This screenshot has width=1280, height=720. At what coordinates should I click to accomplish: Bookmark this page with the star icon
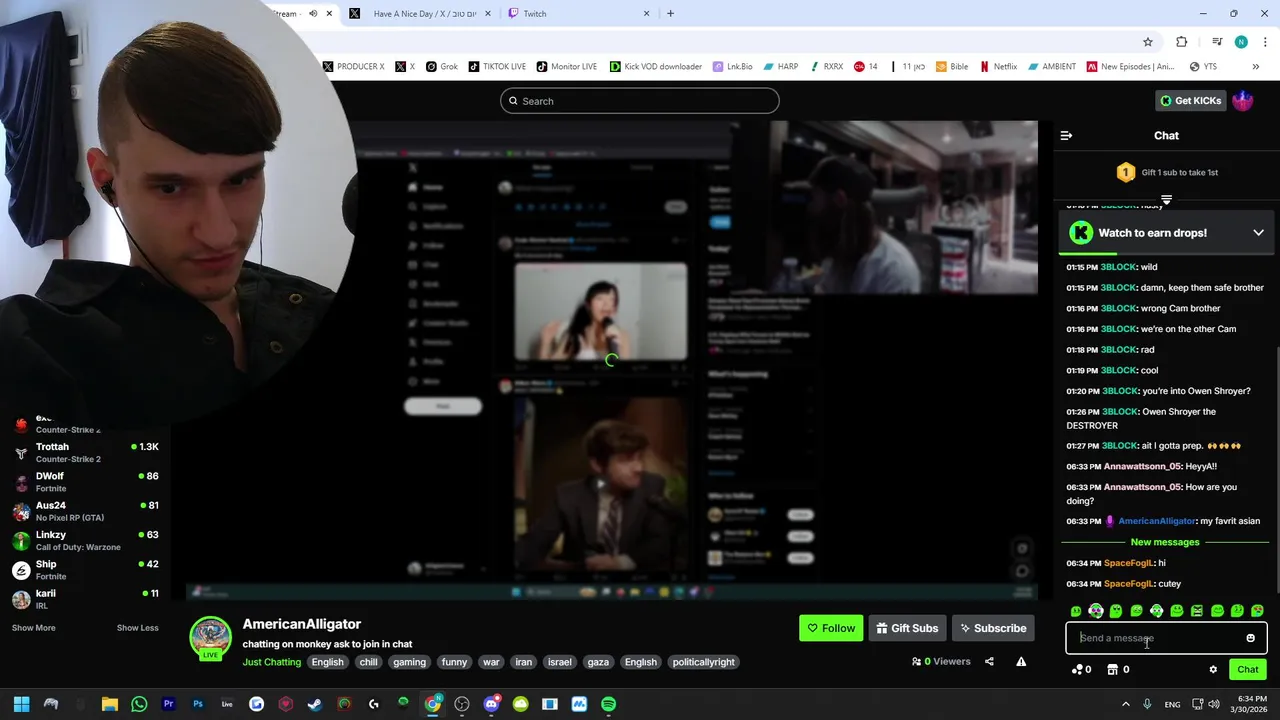[1148, 42]
